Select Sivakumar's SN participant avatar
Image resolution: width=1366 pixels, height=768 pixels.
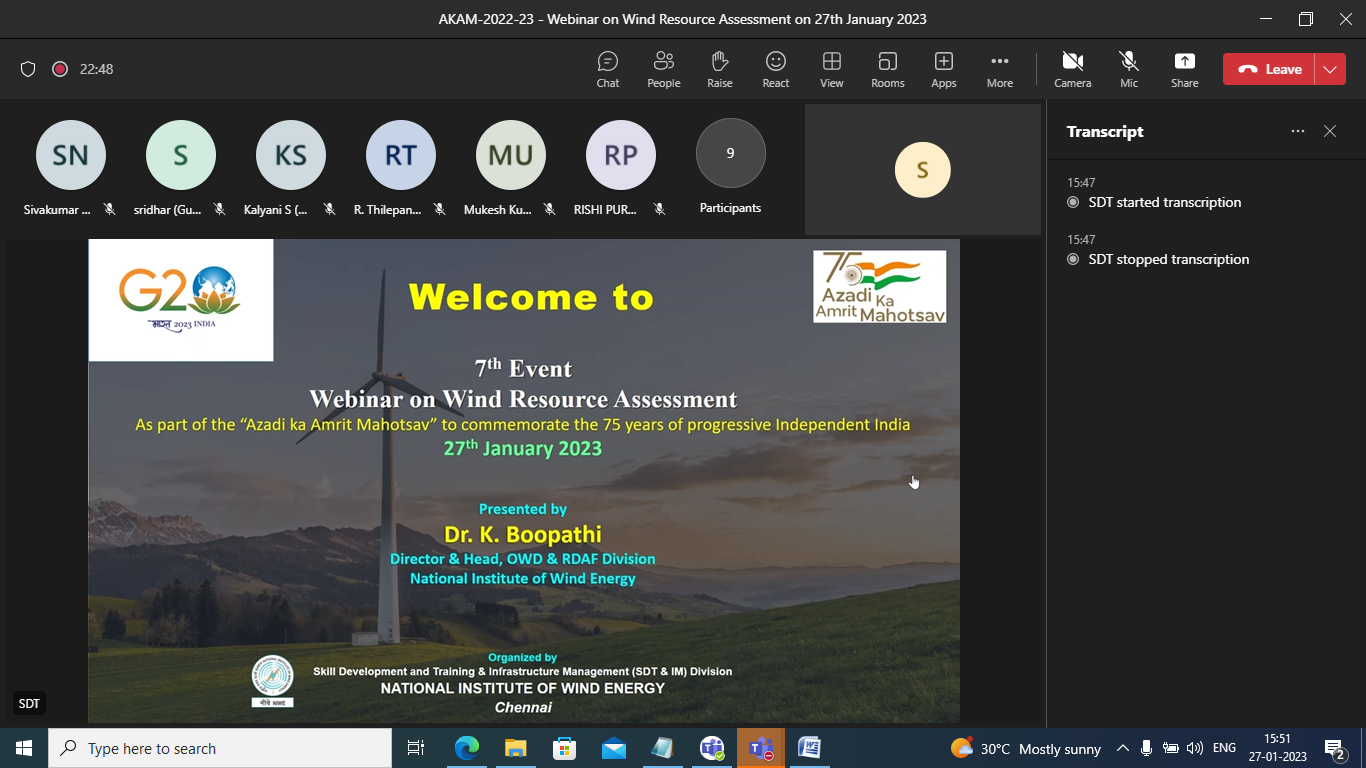tap(71, 155)
